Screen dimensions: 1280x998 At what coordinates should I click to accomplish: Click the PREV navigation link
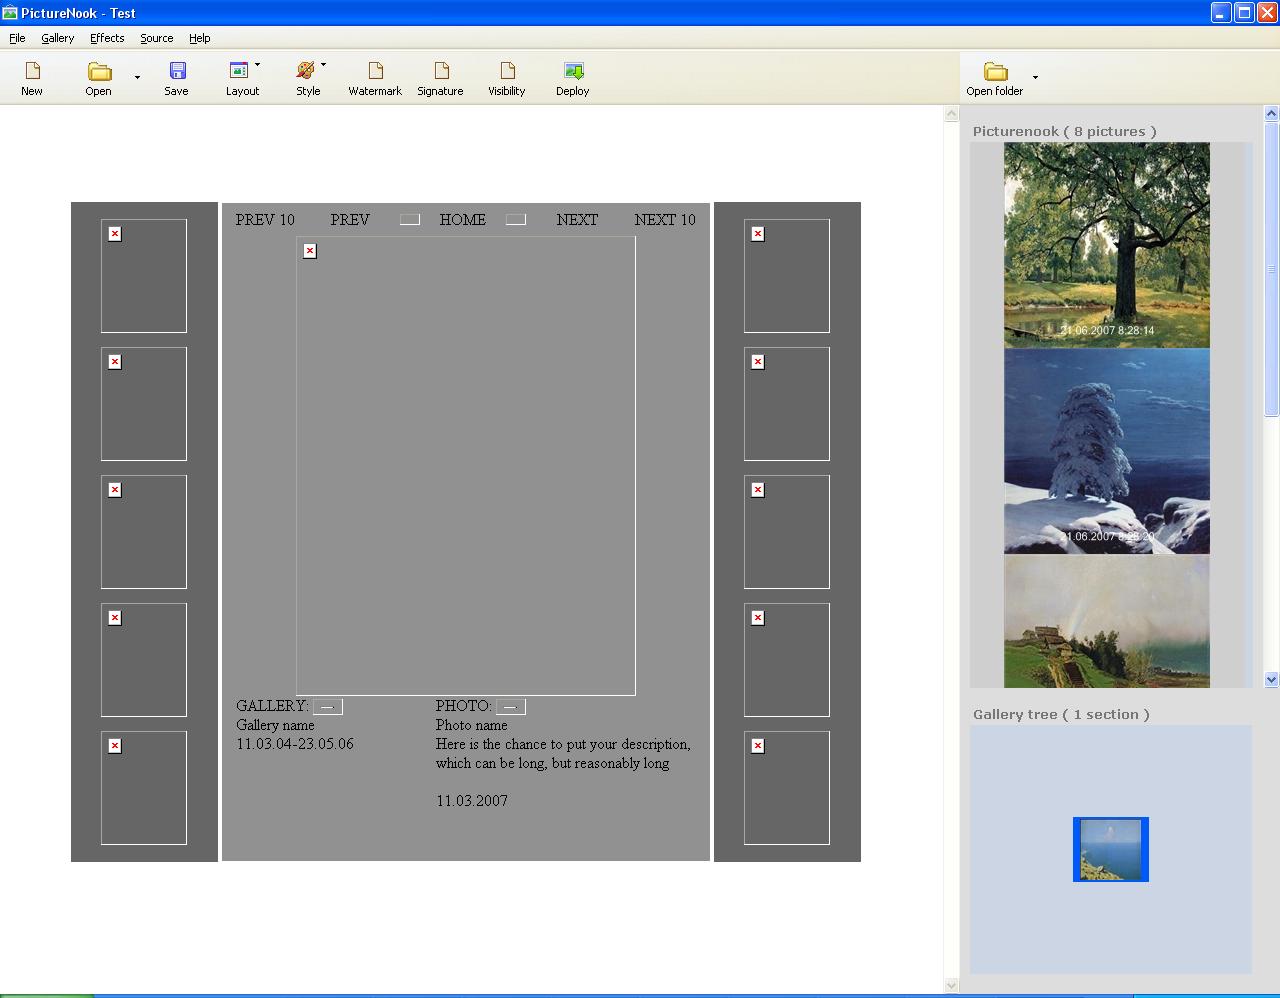(x=350, y=220)
